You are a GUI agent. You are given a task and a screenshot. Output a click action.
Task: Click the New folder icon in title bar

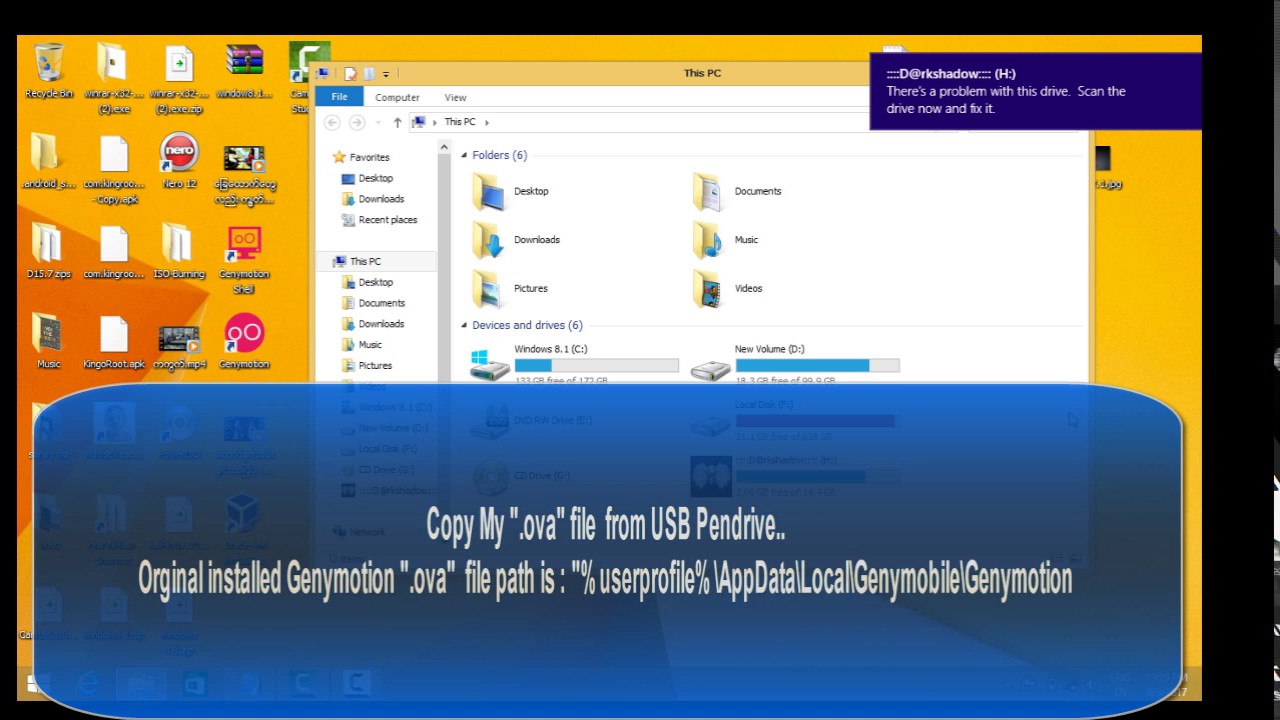coord(369,73)
